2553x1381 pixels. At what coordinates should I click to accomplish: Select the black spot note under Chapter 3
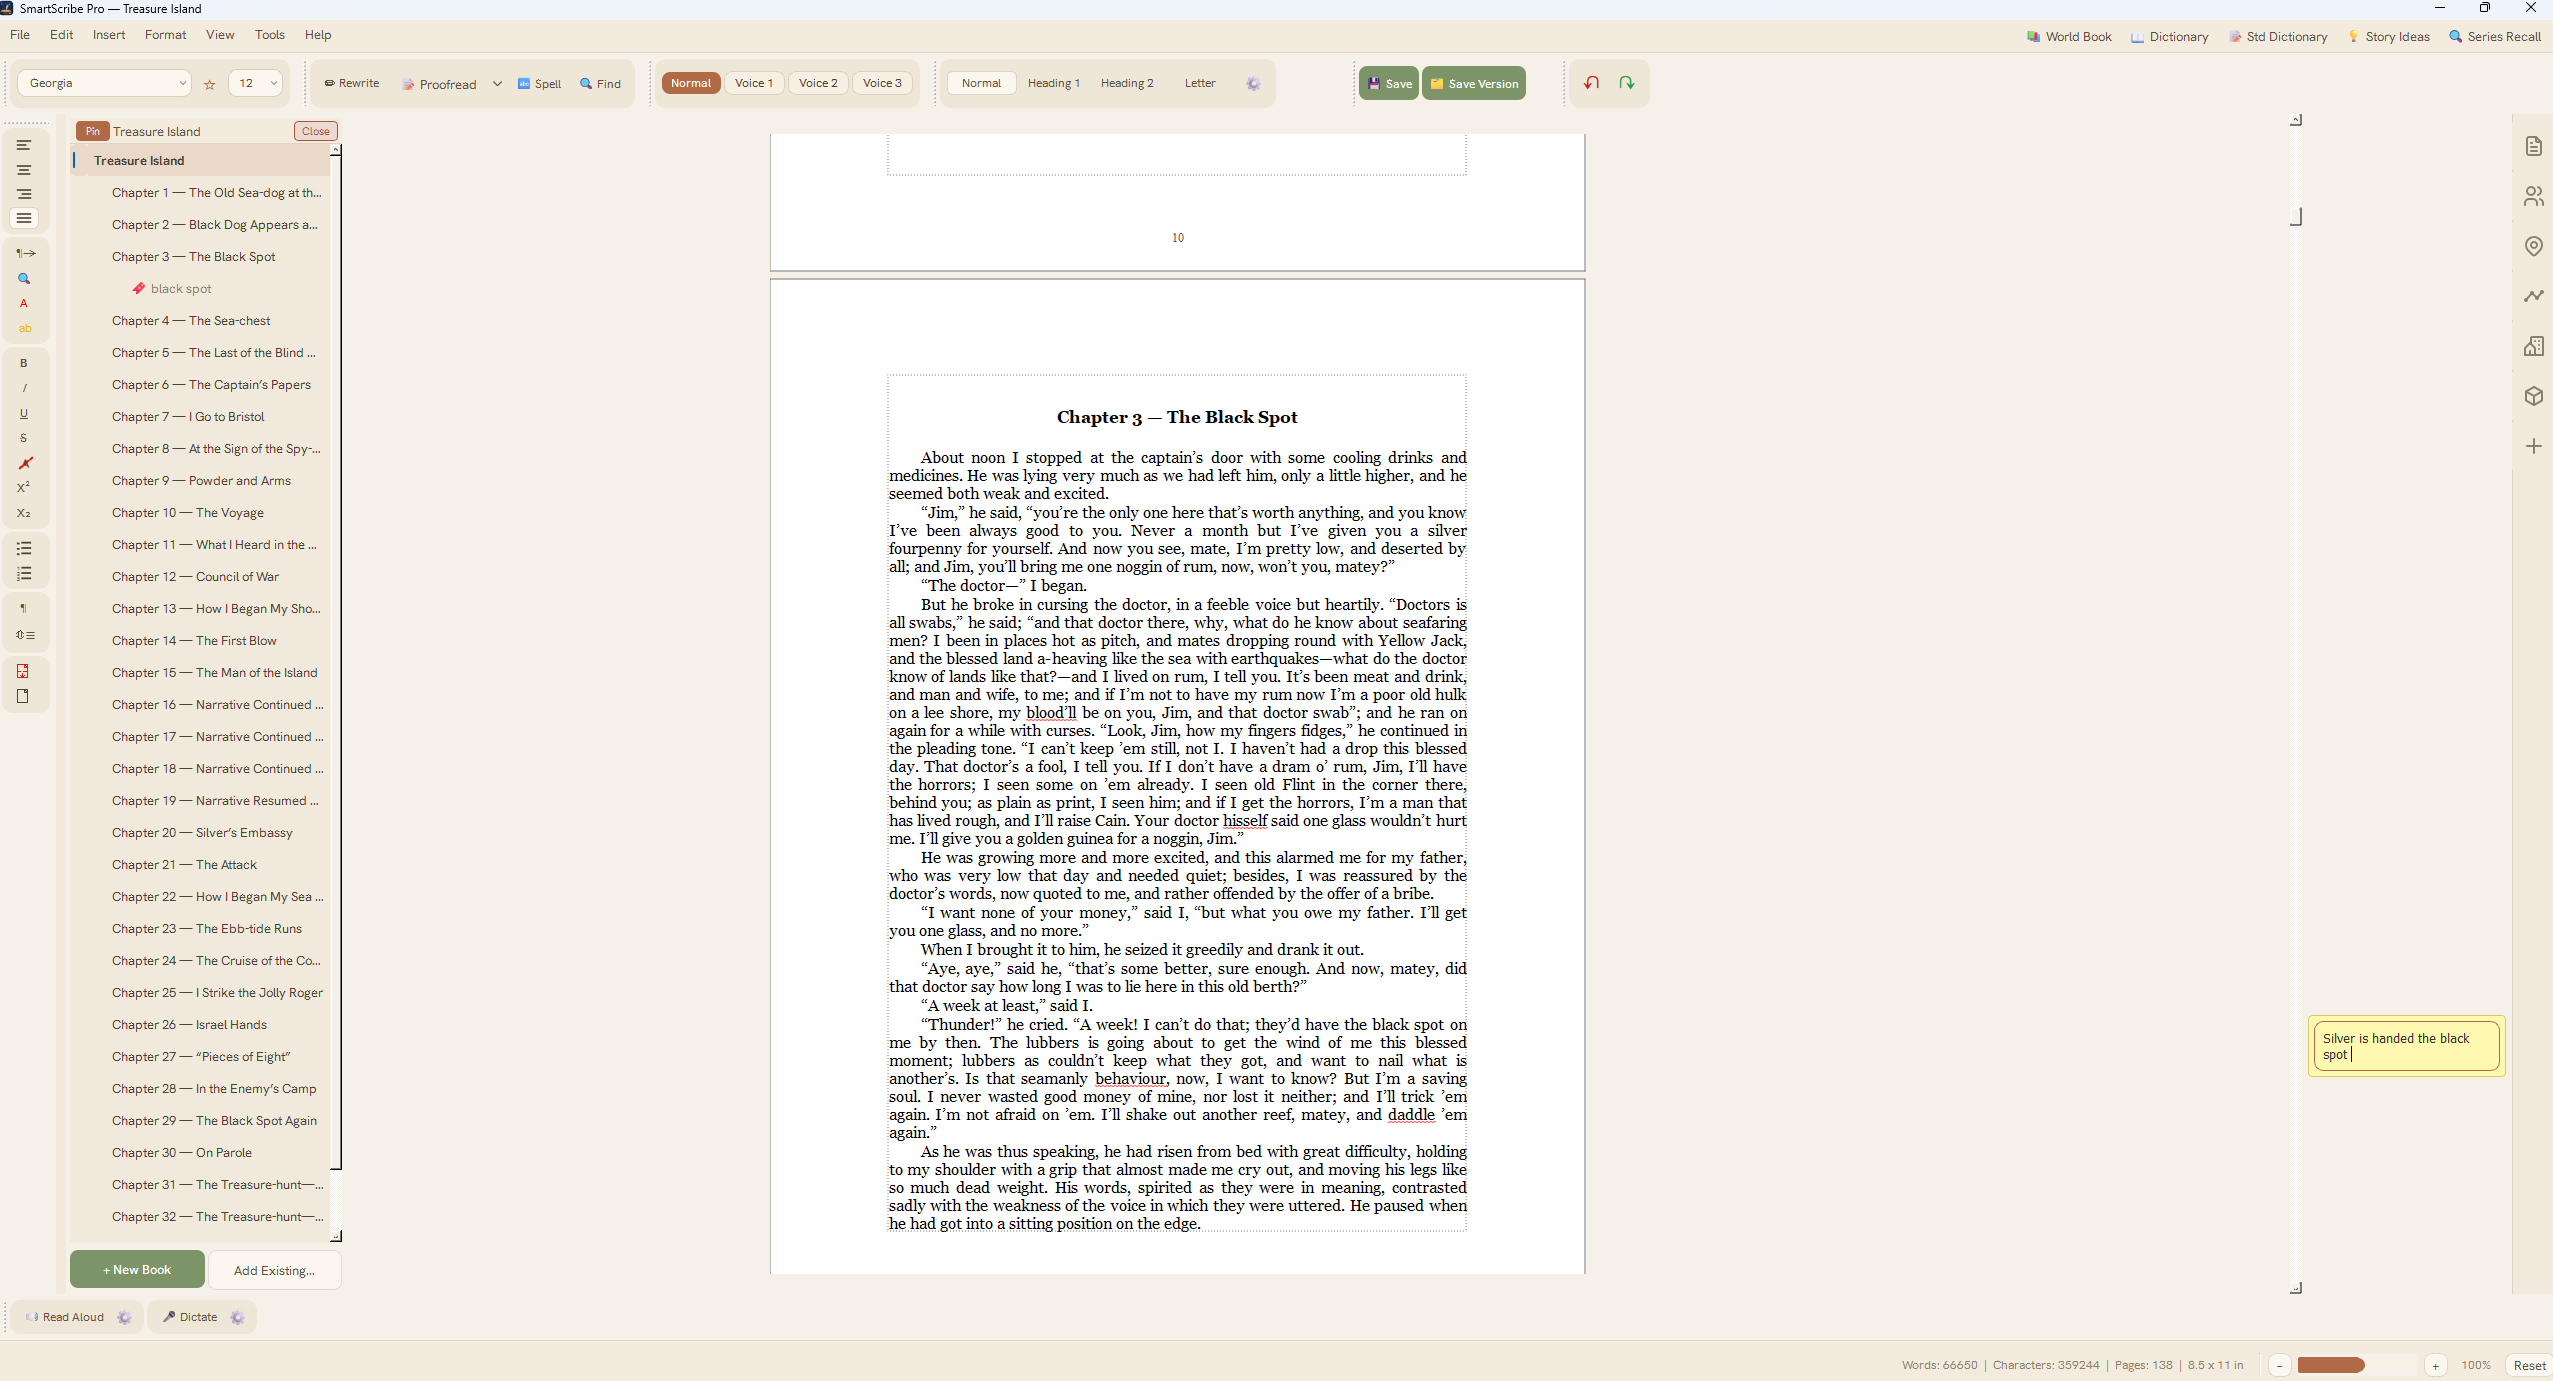(x=181, y=289)
